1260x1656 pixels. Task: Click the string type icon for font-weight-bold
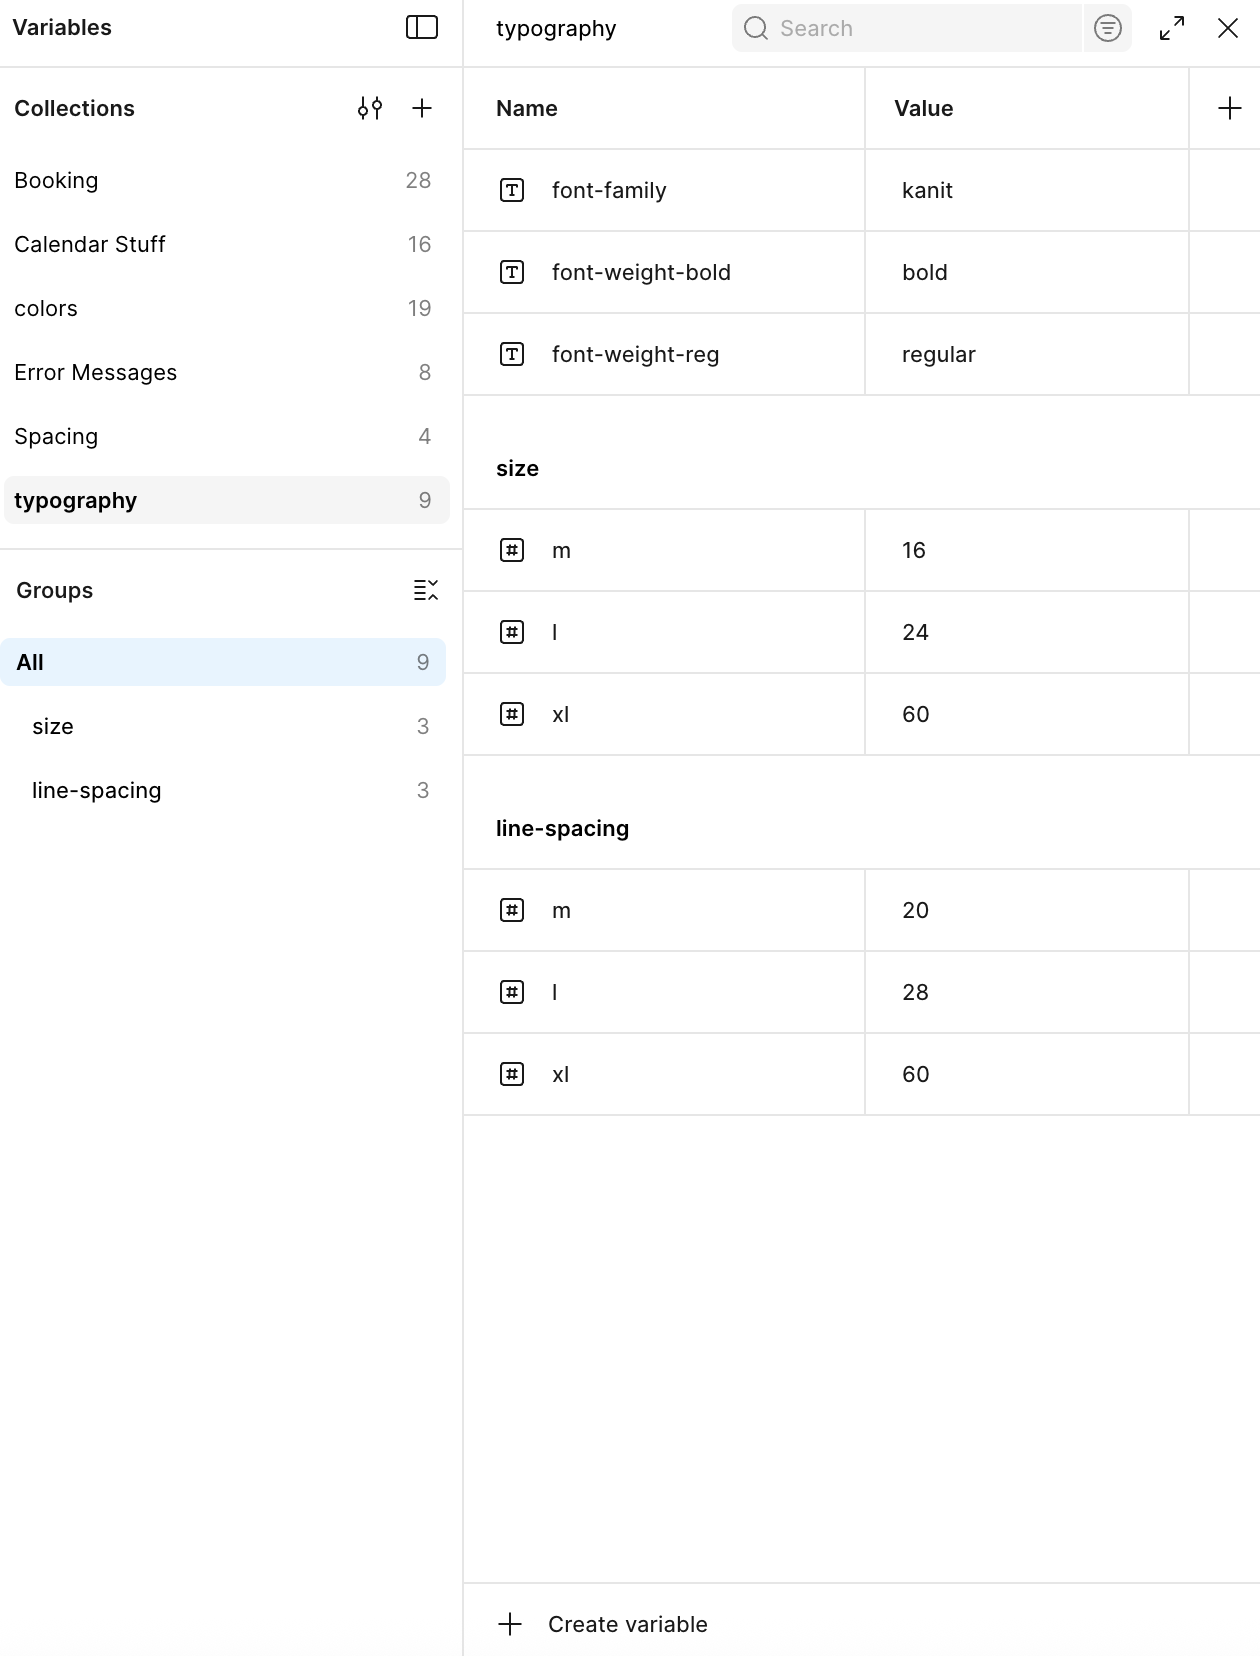512,272
